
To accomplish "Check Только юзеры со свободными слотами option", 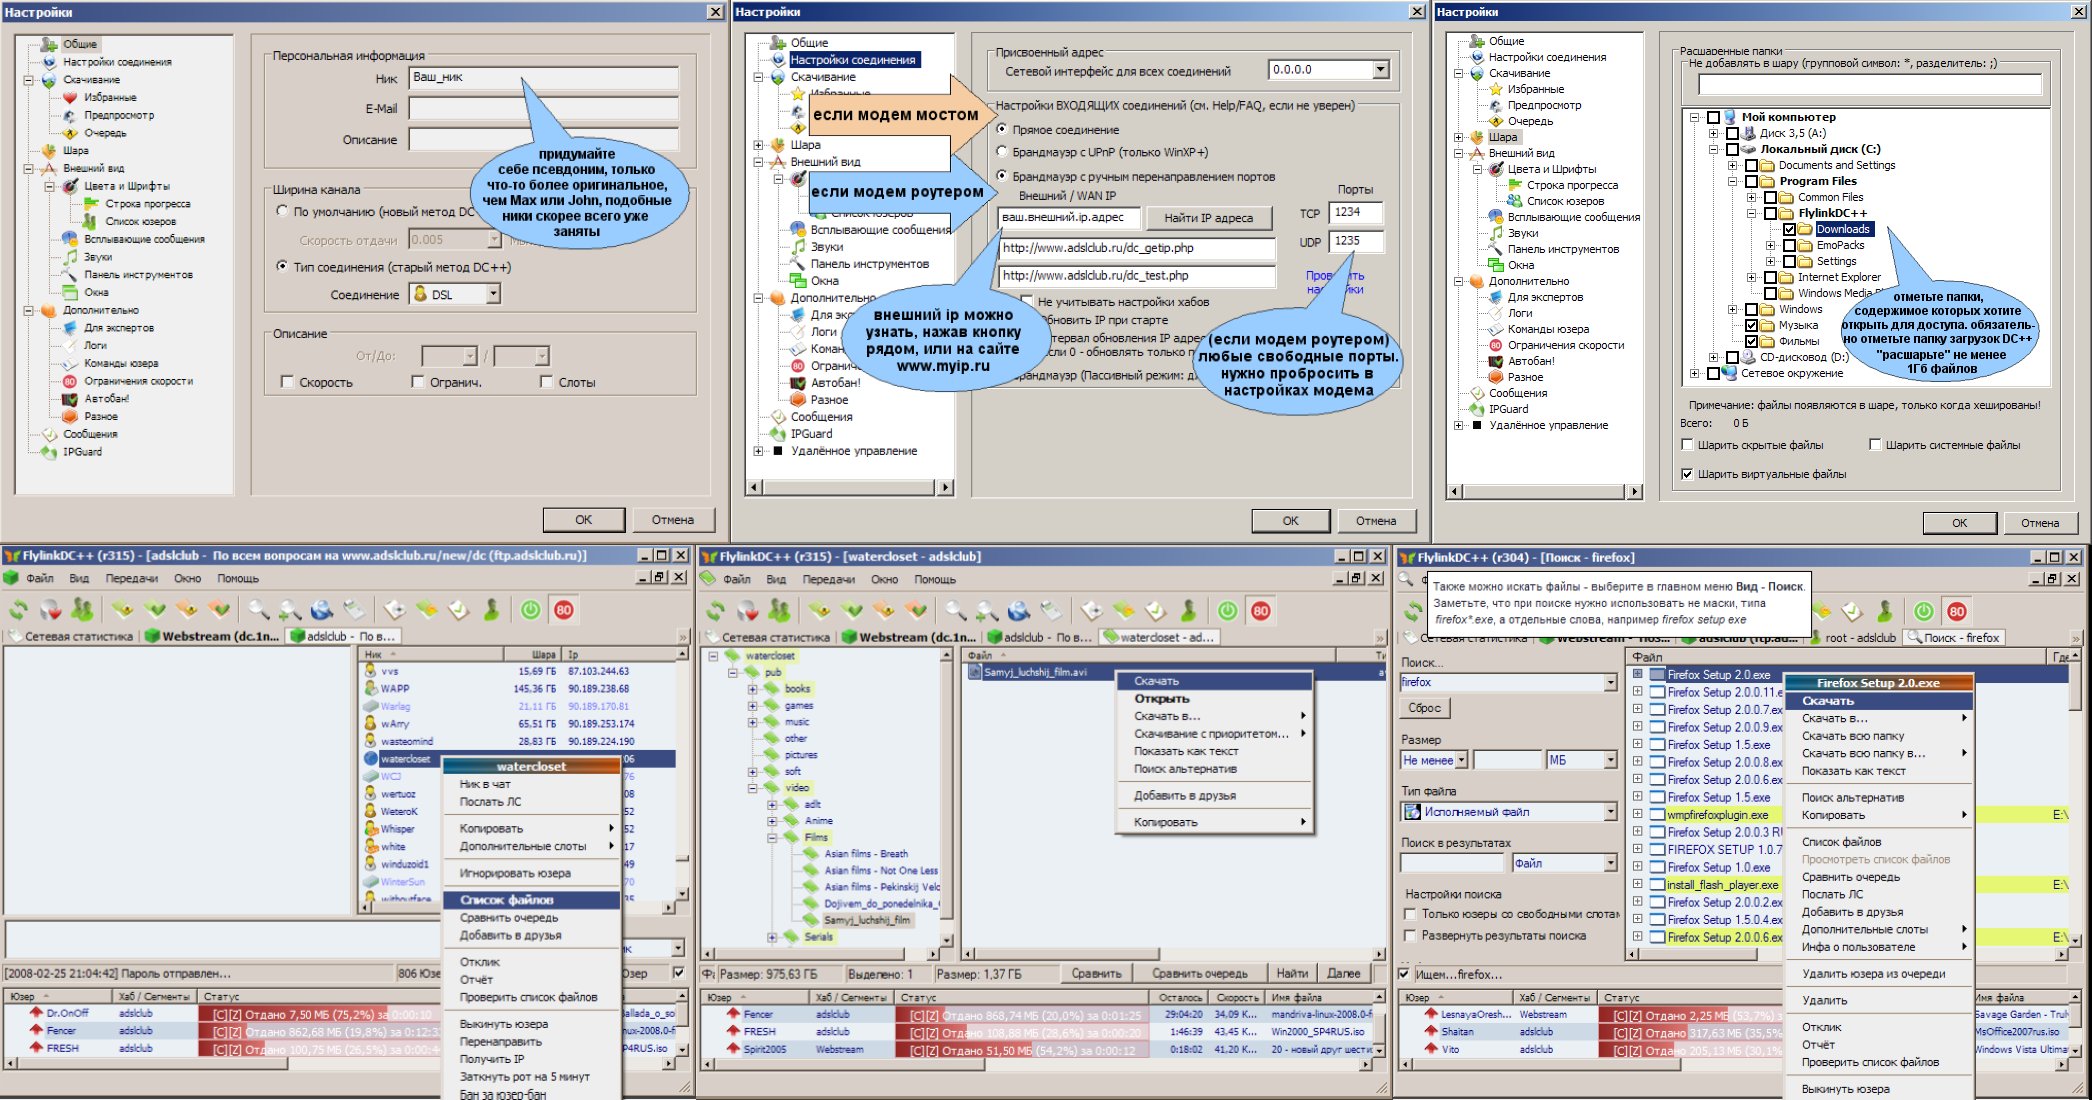I will pos(1410,914).
